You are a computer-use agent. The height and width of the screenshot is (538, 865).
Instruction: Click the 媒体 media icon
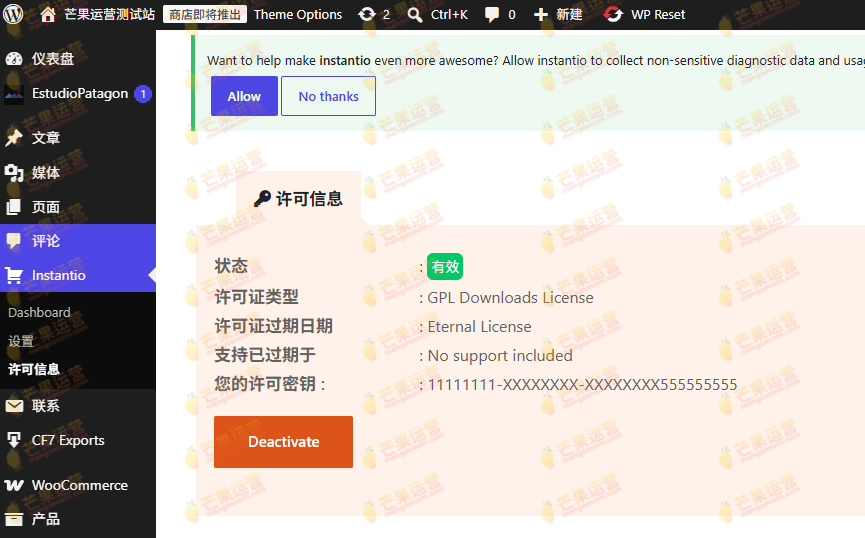tap(14, 173)
